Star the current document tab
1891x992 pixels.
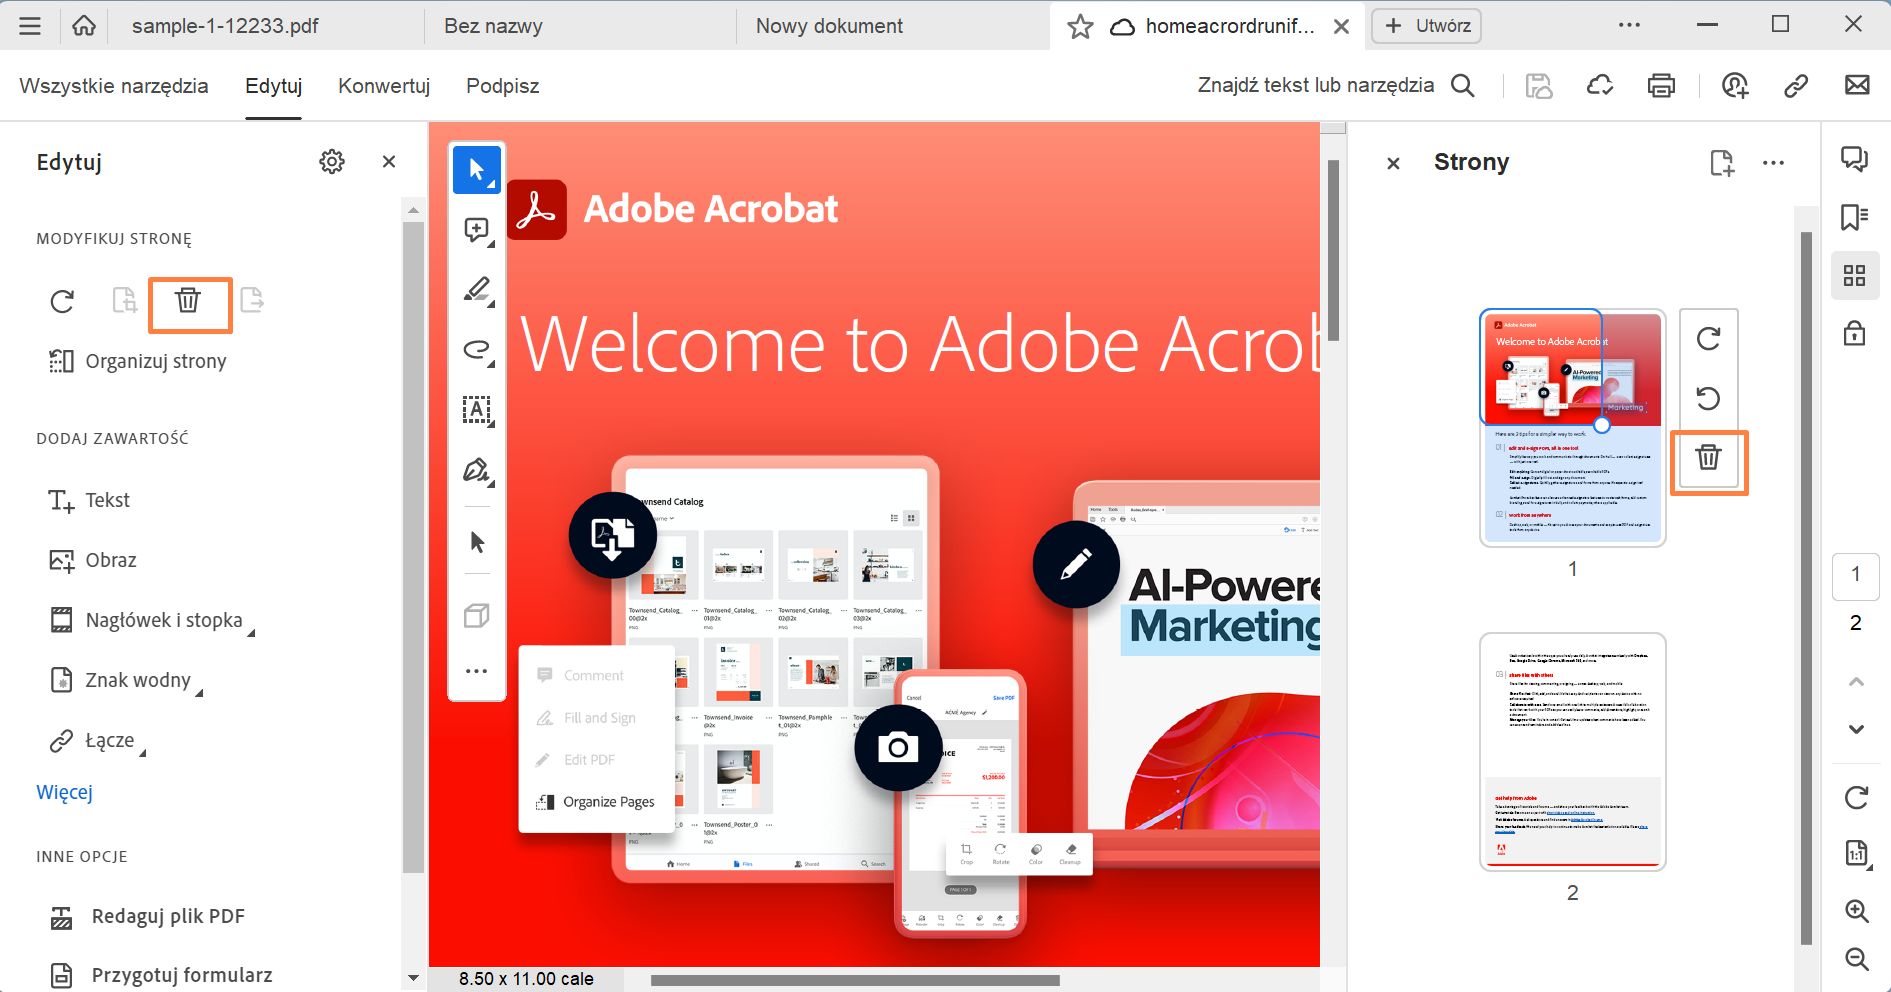pos(1080,27)
